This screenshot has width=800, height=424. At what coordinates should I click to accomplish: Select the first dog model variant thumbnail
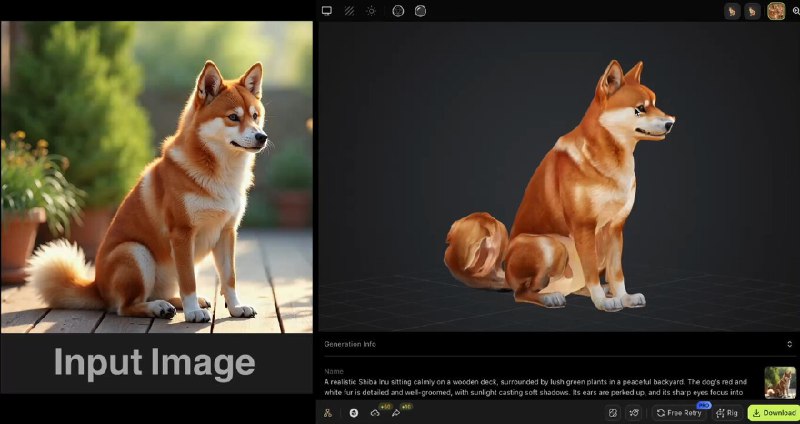tap(732, 11)
